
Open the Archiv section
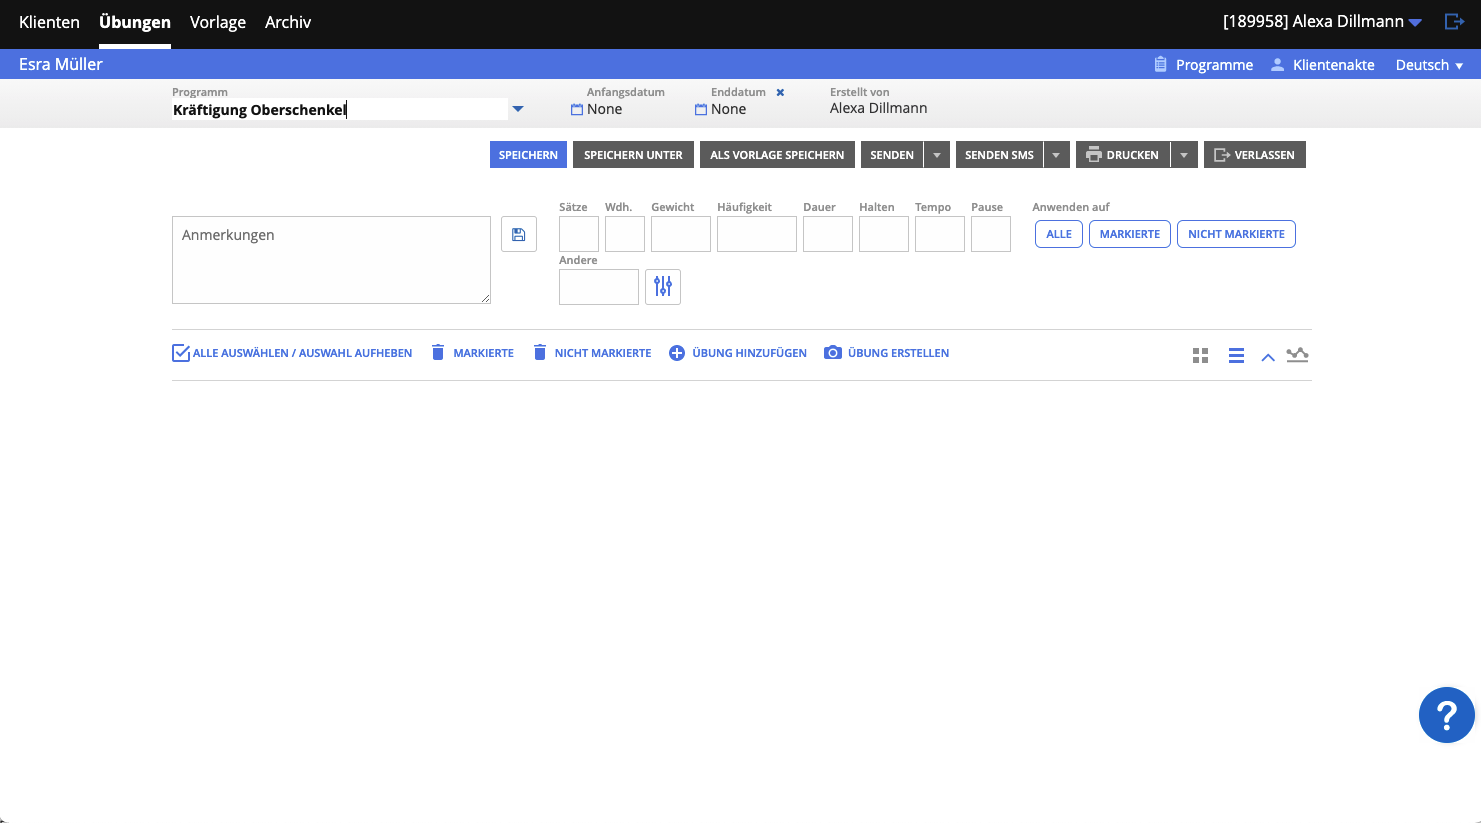tap(287, 22)
